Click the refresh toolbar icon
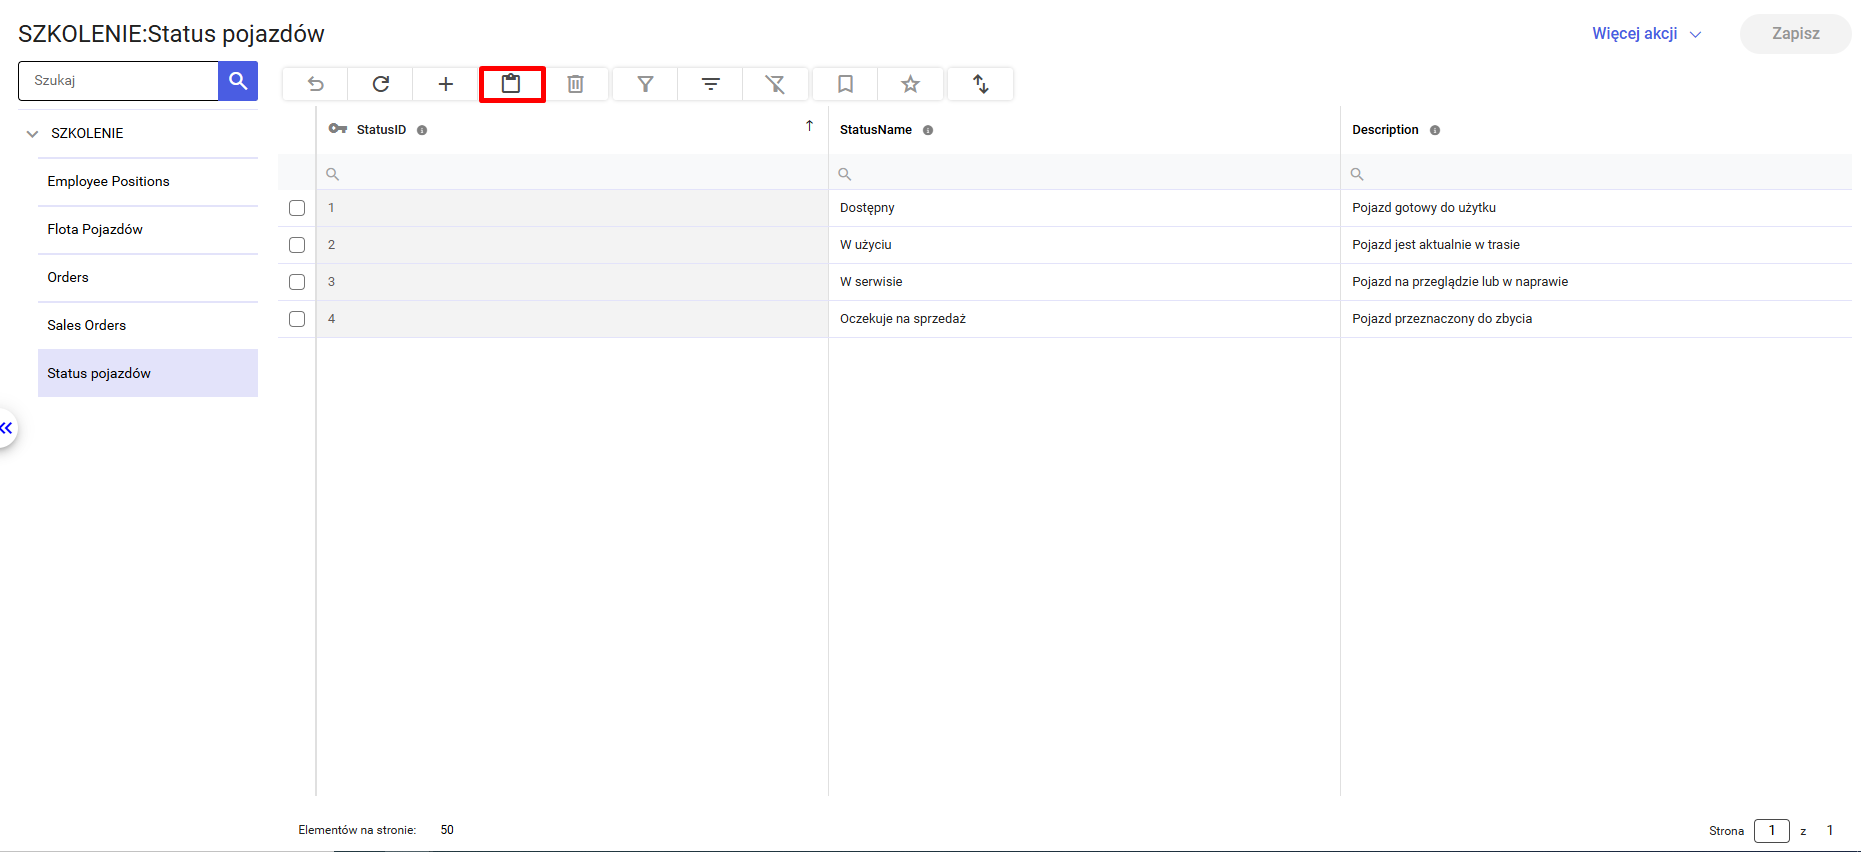Viewport: 1861px width, 852px height. point(381,84)
